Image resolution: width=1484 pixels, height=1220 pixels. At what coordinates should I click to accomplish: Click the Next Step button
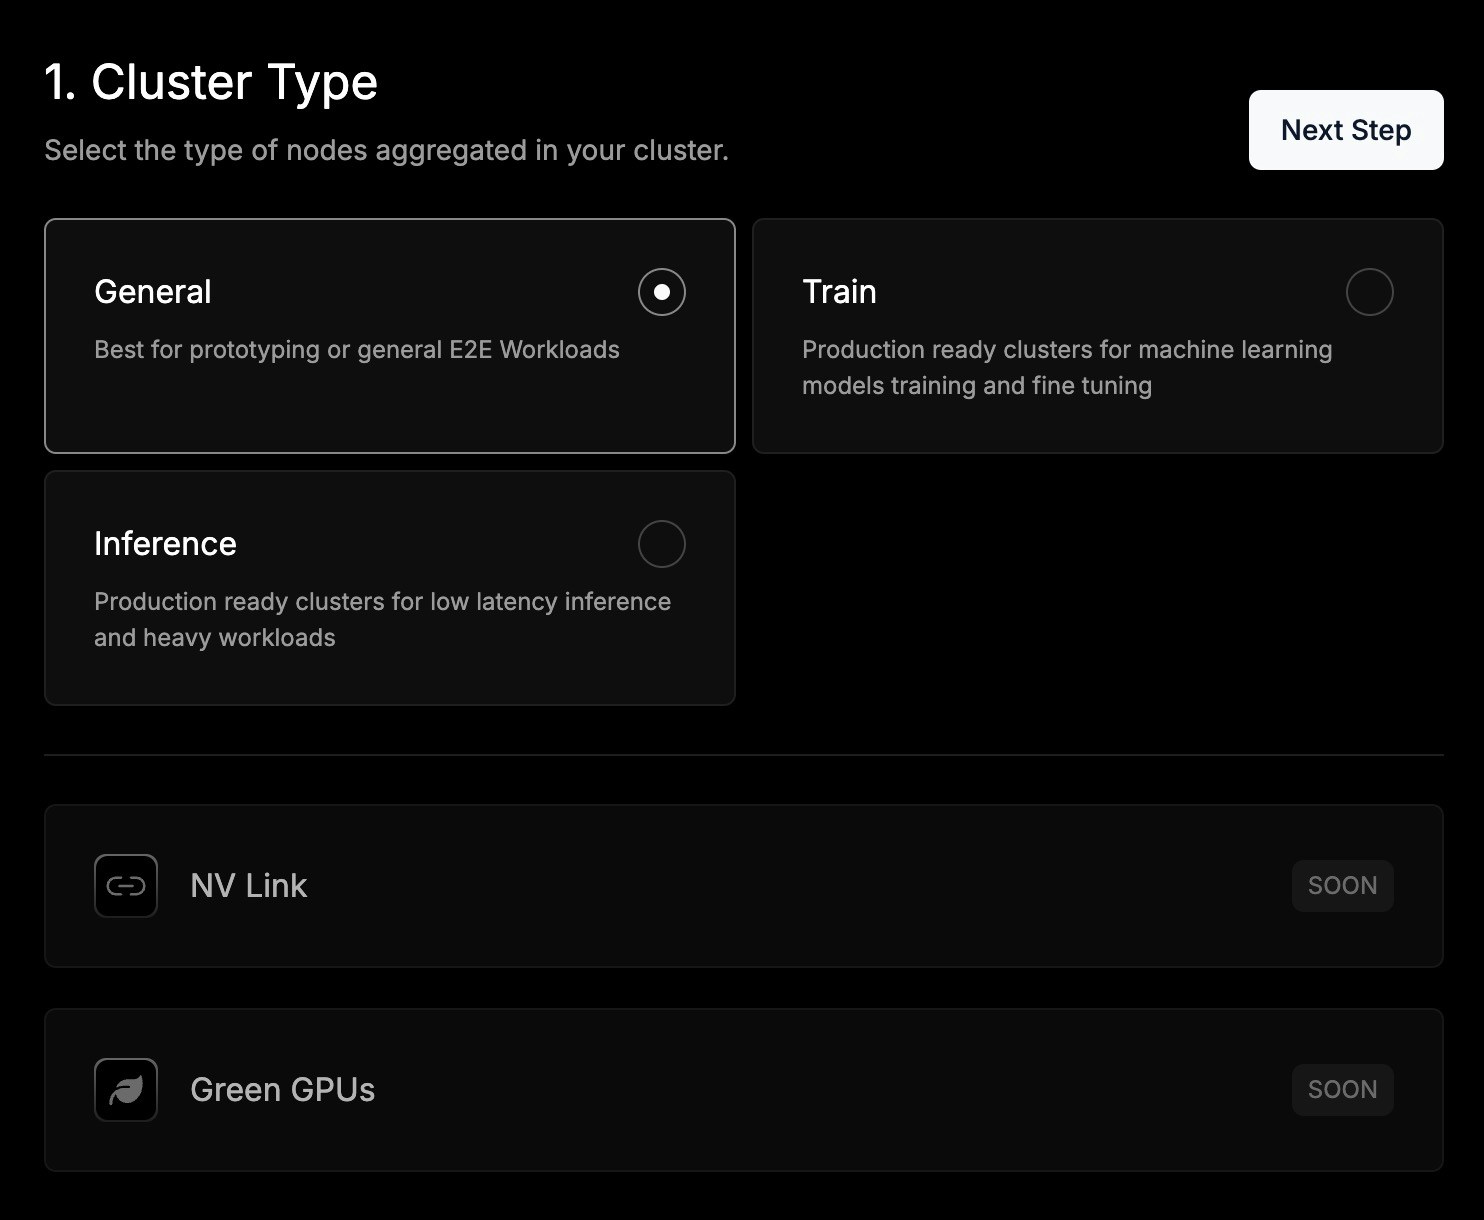(x=1346, y=130)
